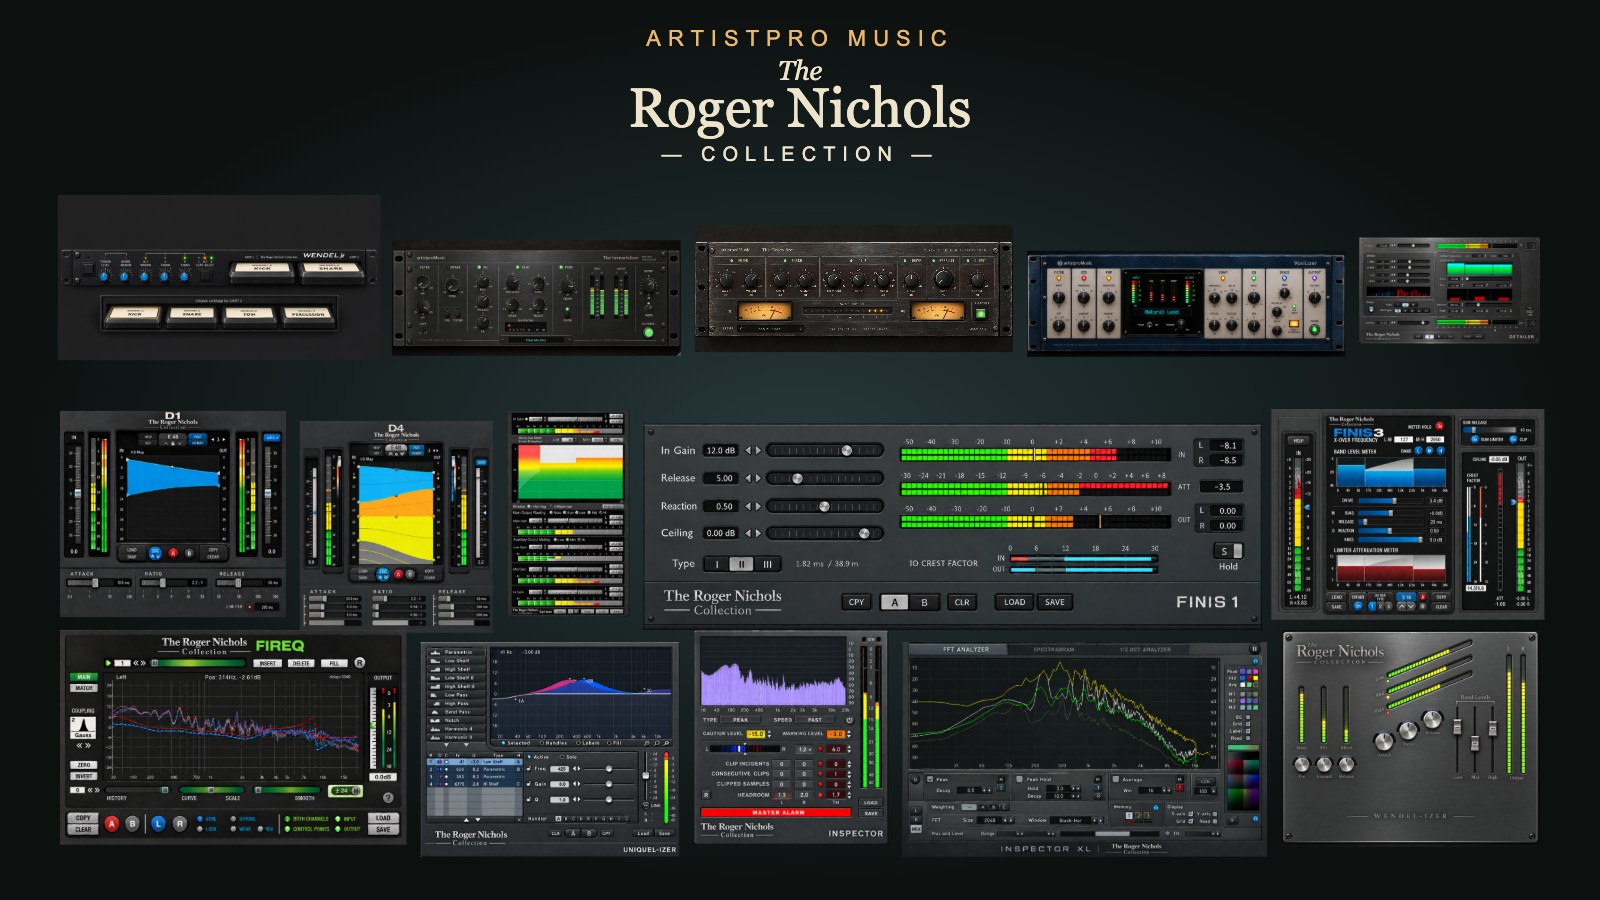
Task: Pick Low Pass filter in Uniquel-izer
Action: (x=457, y=695)
